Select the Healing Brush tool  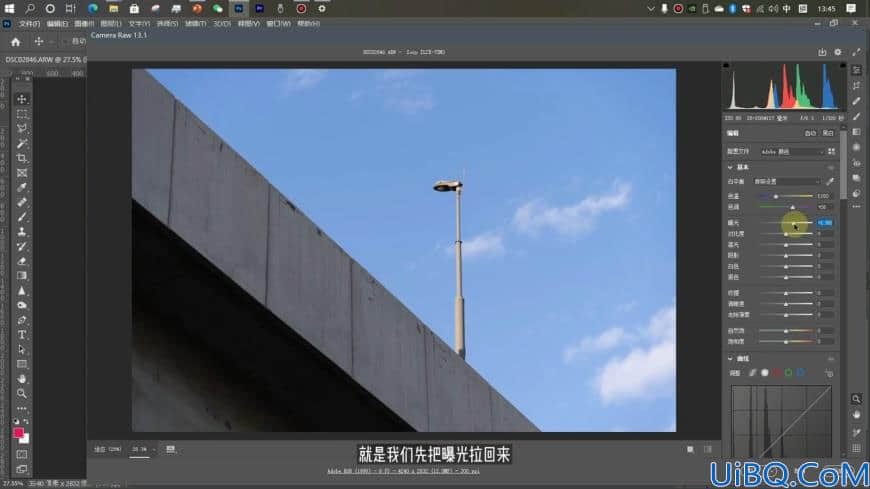pos(22,203)
